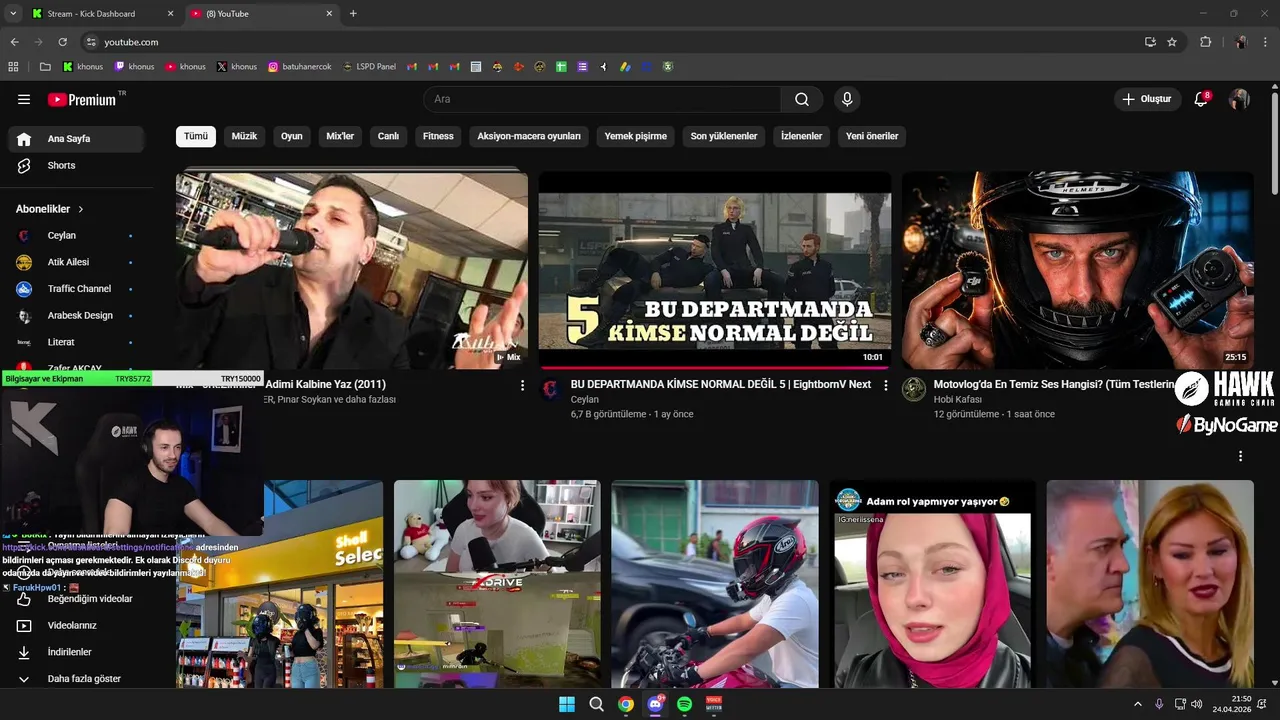Open Discord from the taskbar
The image size is (1280, 720).
[x=655, y=704]
